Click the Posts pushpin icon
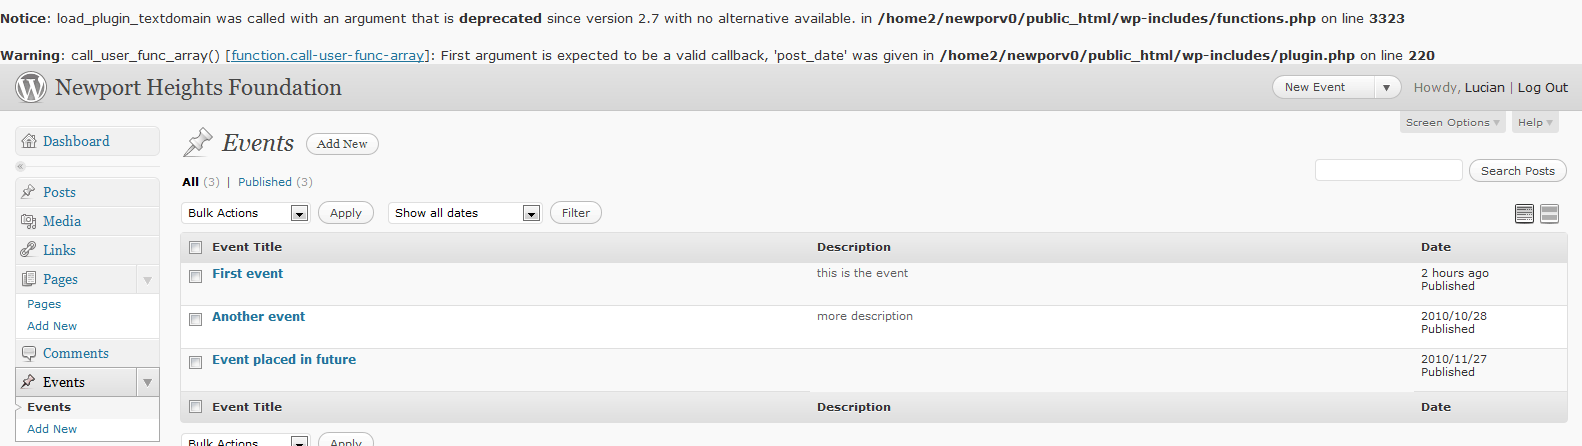 (x=29, y=192)
